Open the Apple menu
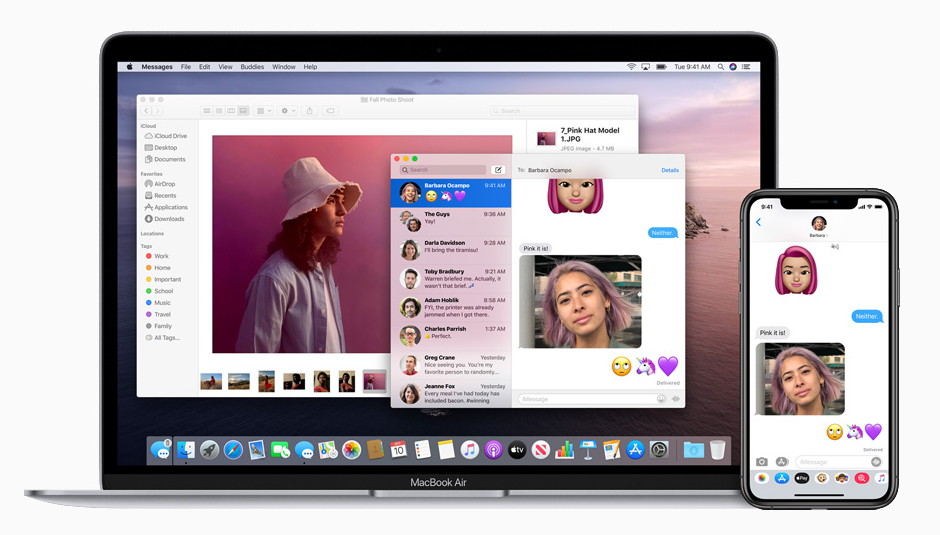 (x=129, y=67)
